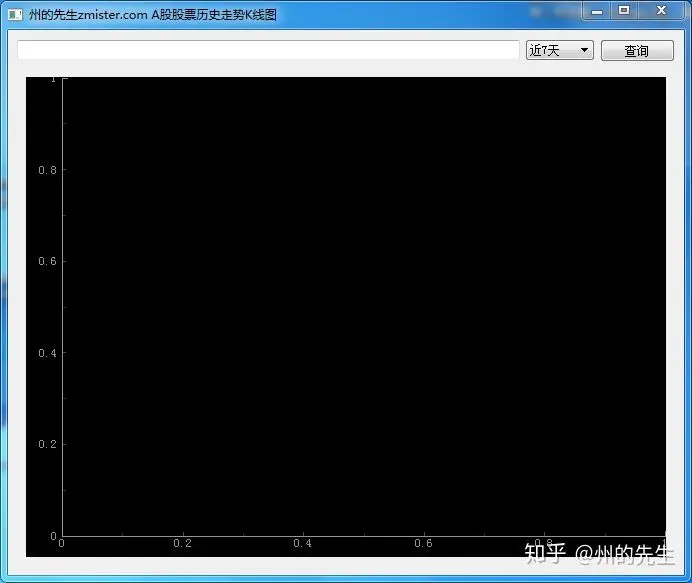
Task: Click the 0.2 label on the vertical axis
Action: click(x=47, y=444)
